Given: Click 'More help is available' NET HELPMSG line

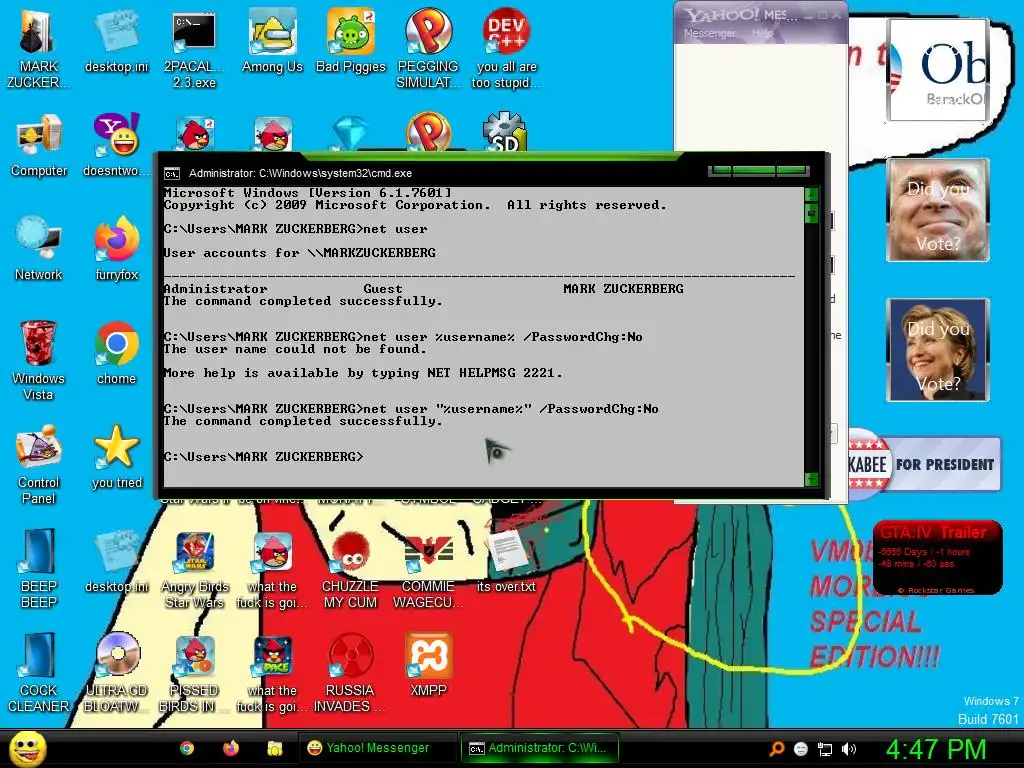Looking at the screenshot, I should (362, 374).
